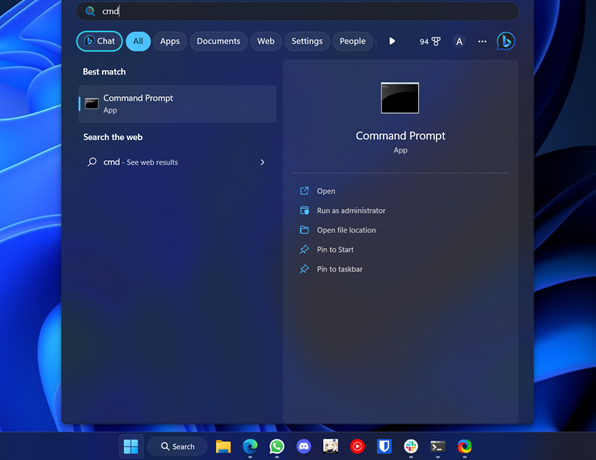596x460 pixels.
Task: Click the Open file location folder icon
Action: (x=304, y=230)
